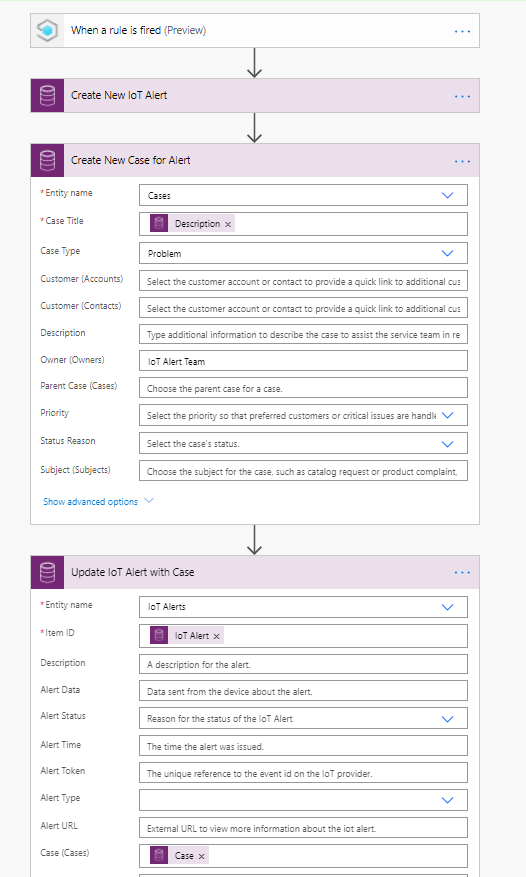Viewport: 526px width, 877px height.
Task: Open the ellipsis menu for 'When a rule is fired'
Action: pyautogui.click(x=462, y=31)
